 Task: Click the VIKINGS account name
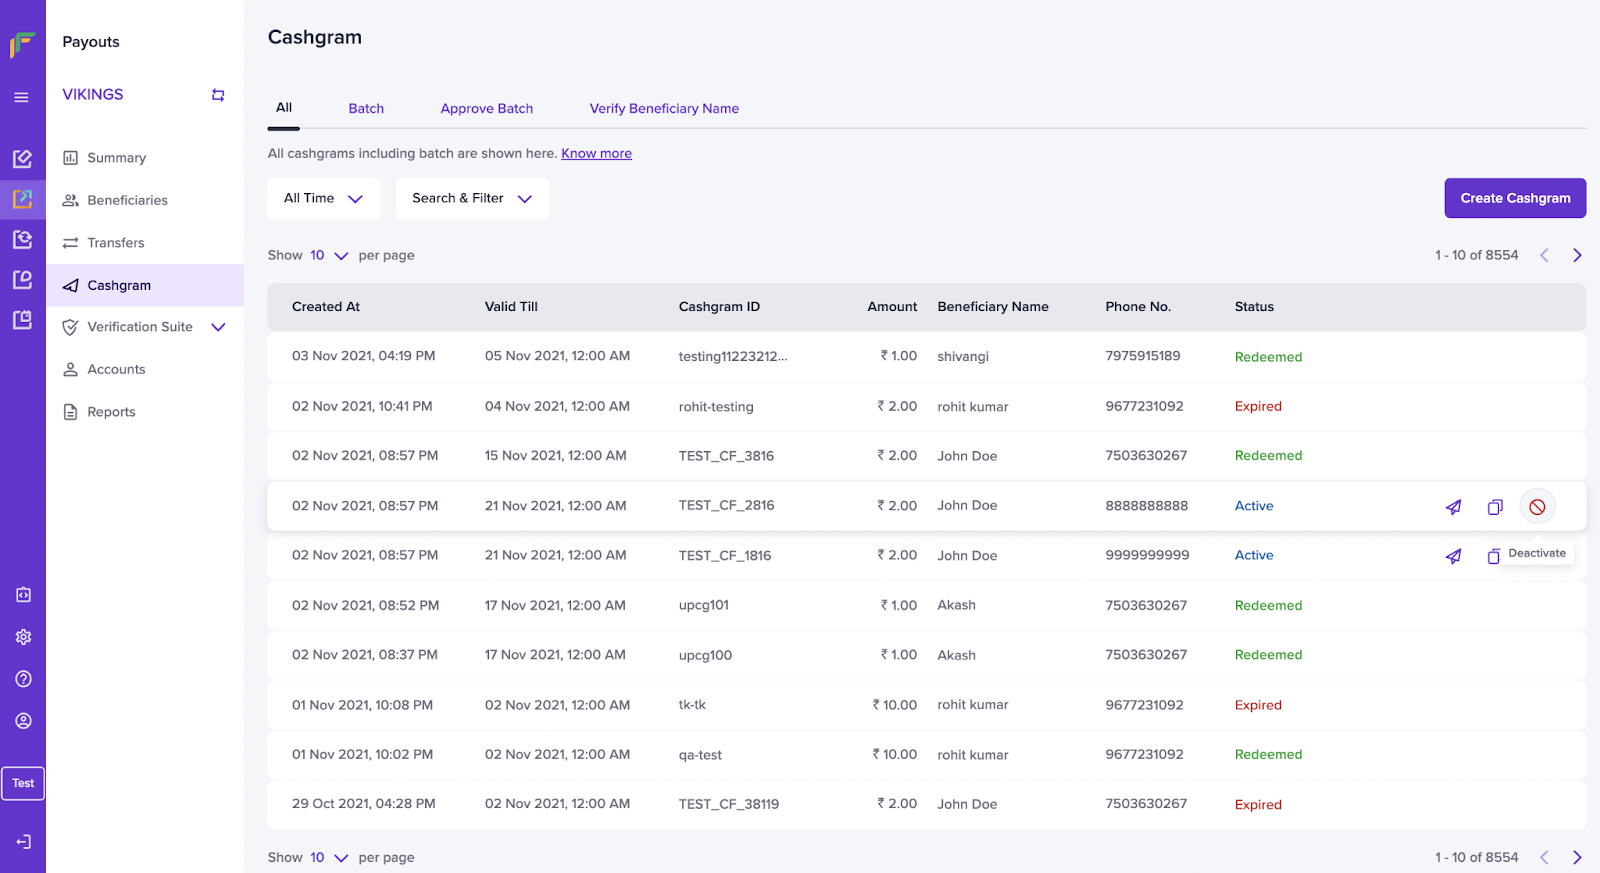point(93,95)
